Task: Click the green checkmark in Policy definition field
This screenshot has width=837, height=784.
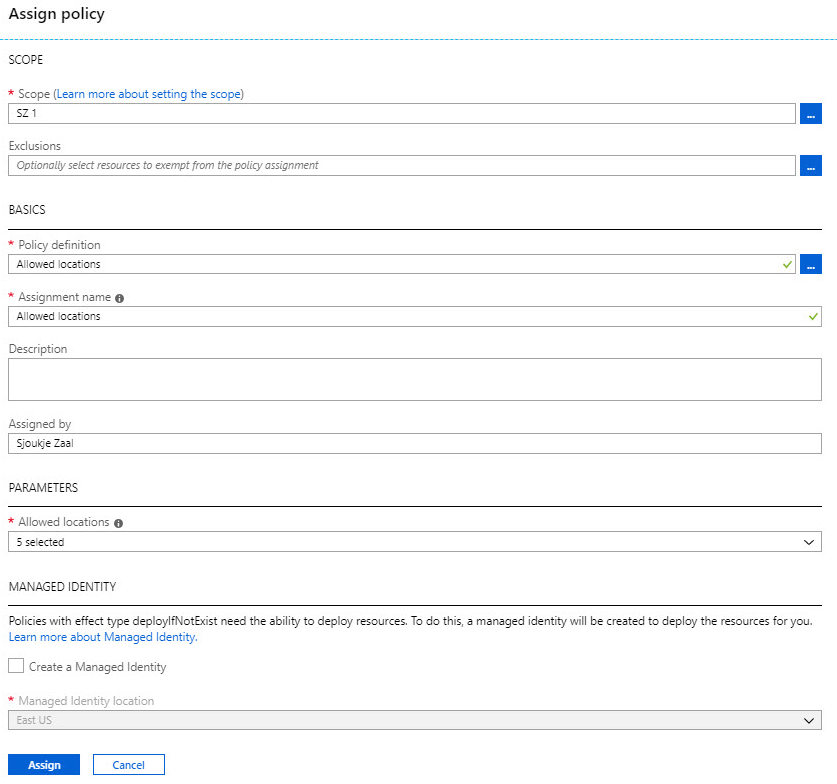Action: click(x=787, y=264)
